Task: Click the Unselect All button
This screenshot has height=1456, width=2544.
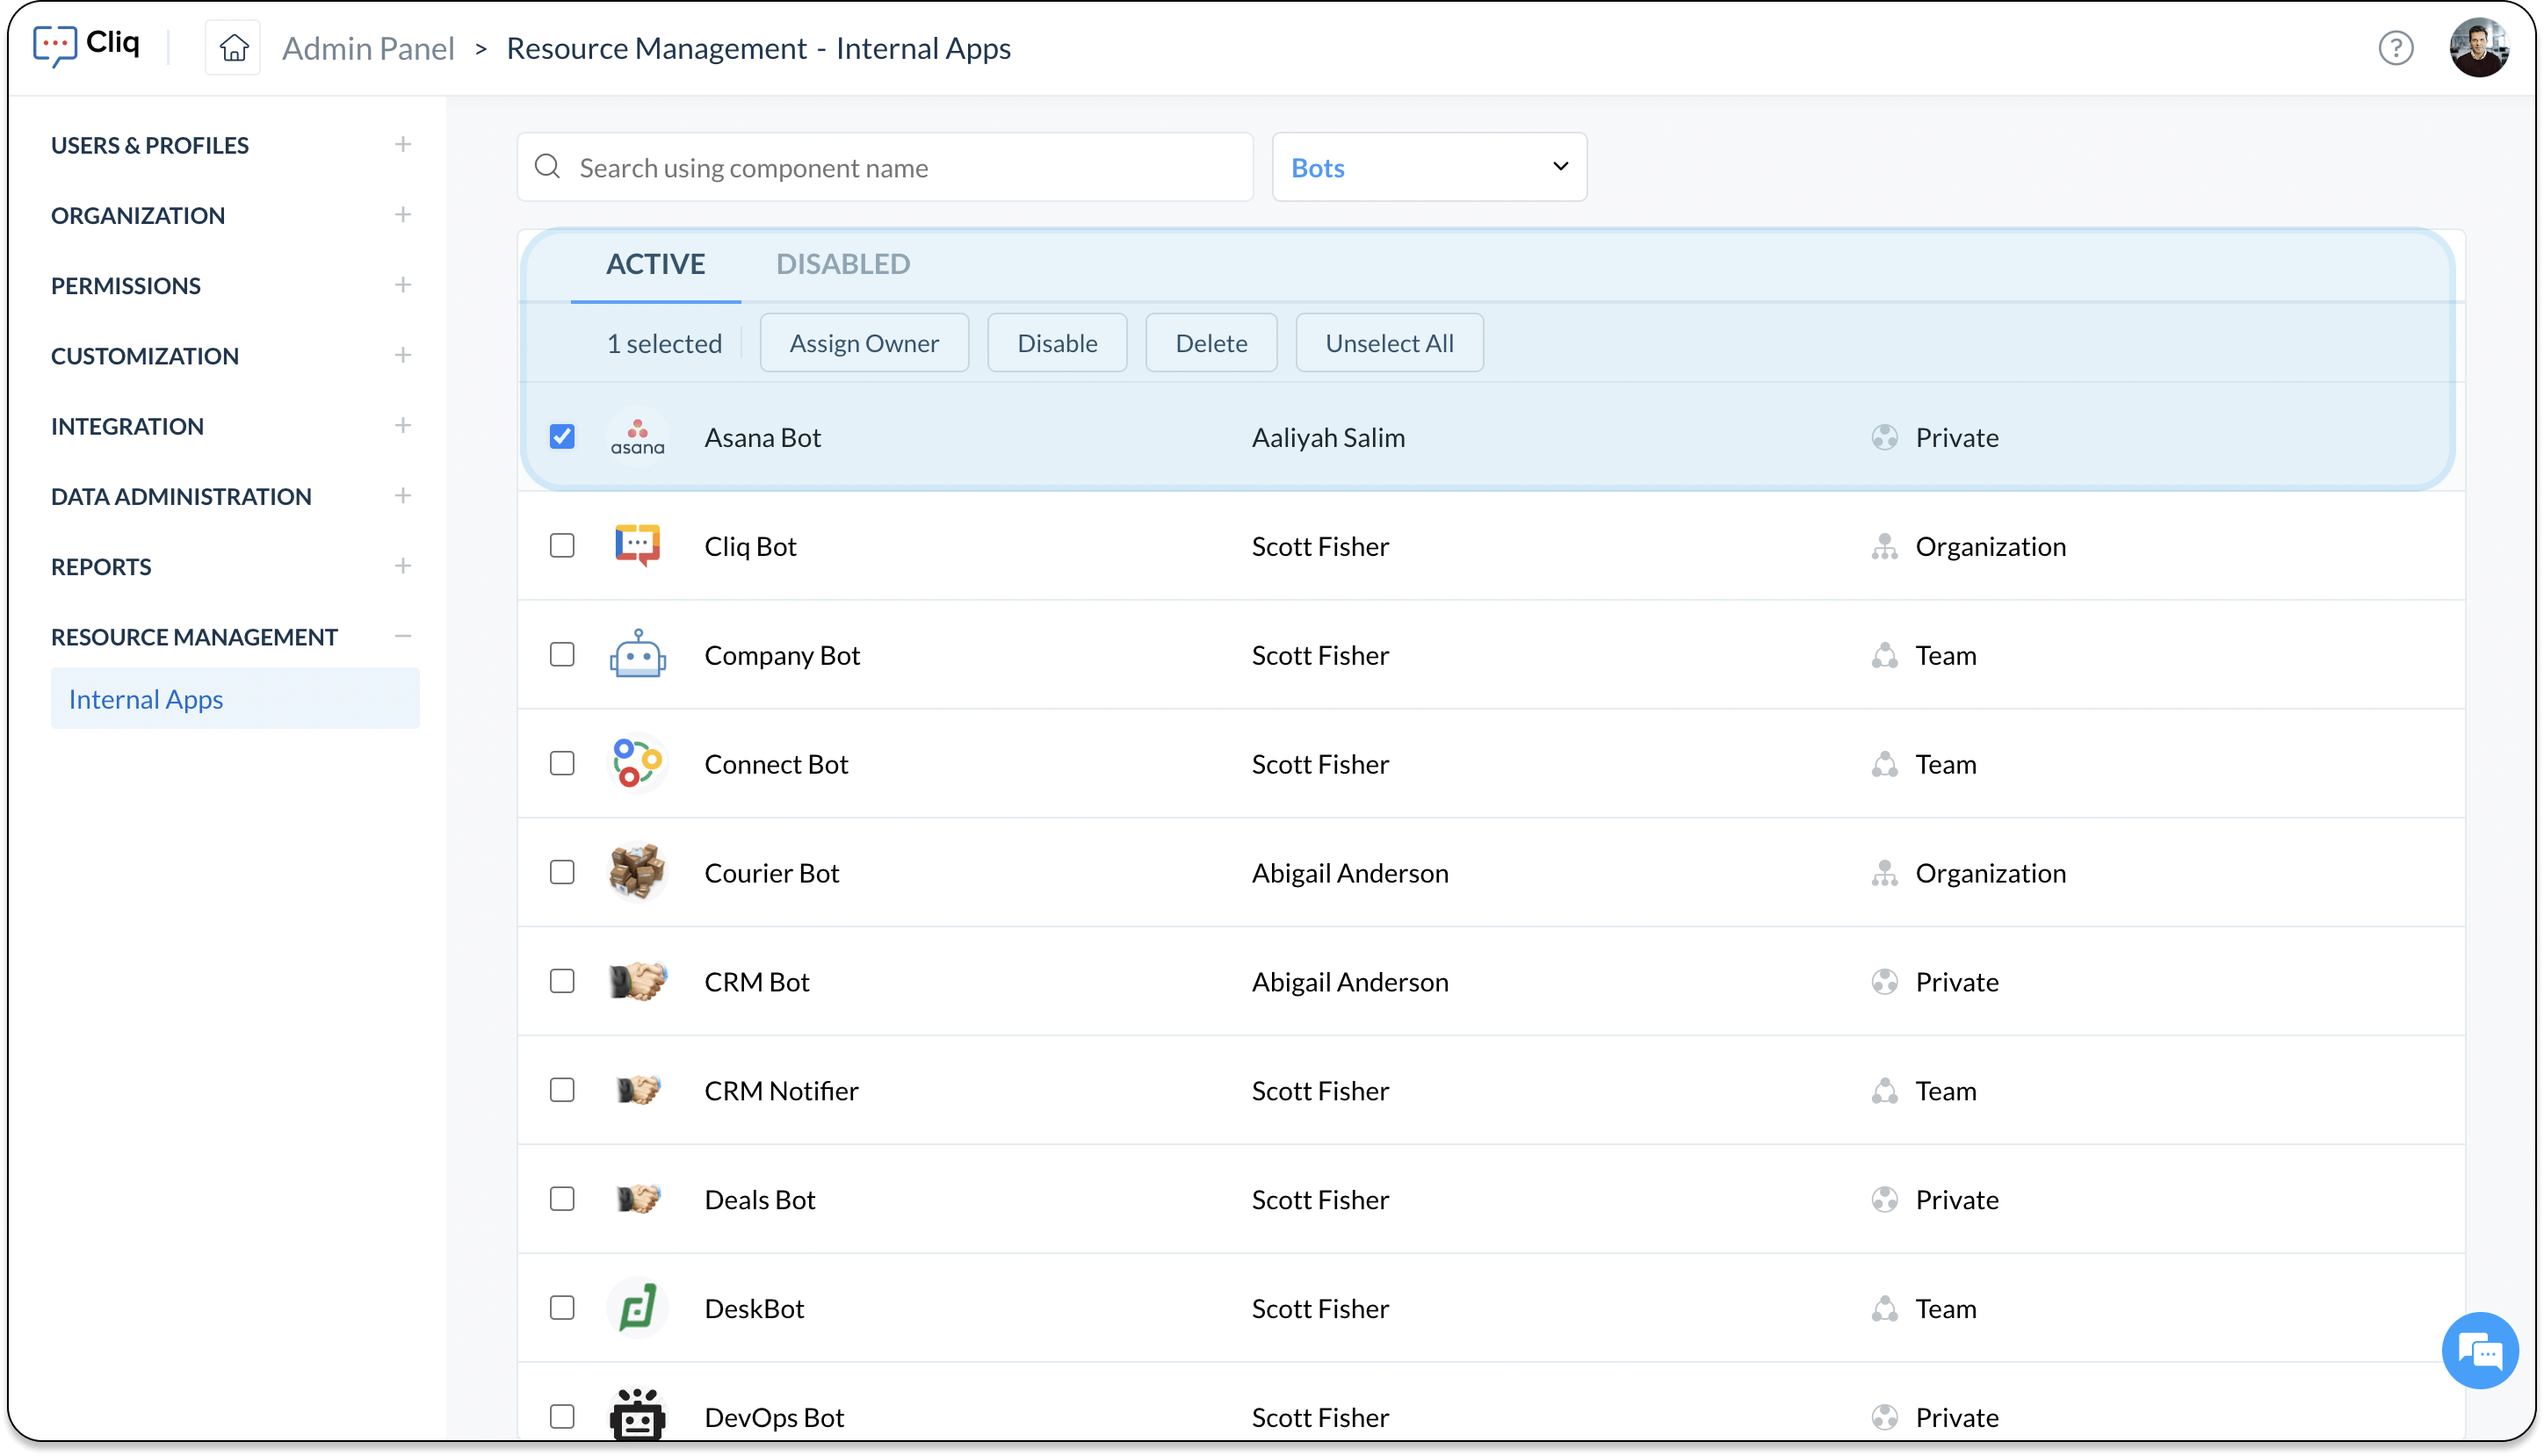Action: pyautogui.click(x=1388, y=343)
